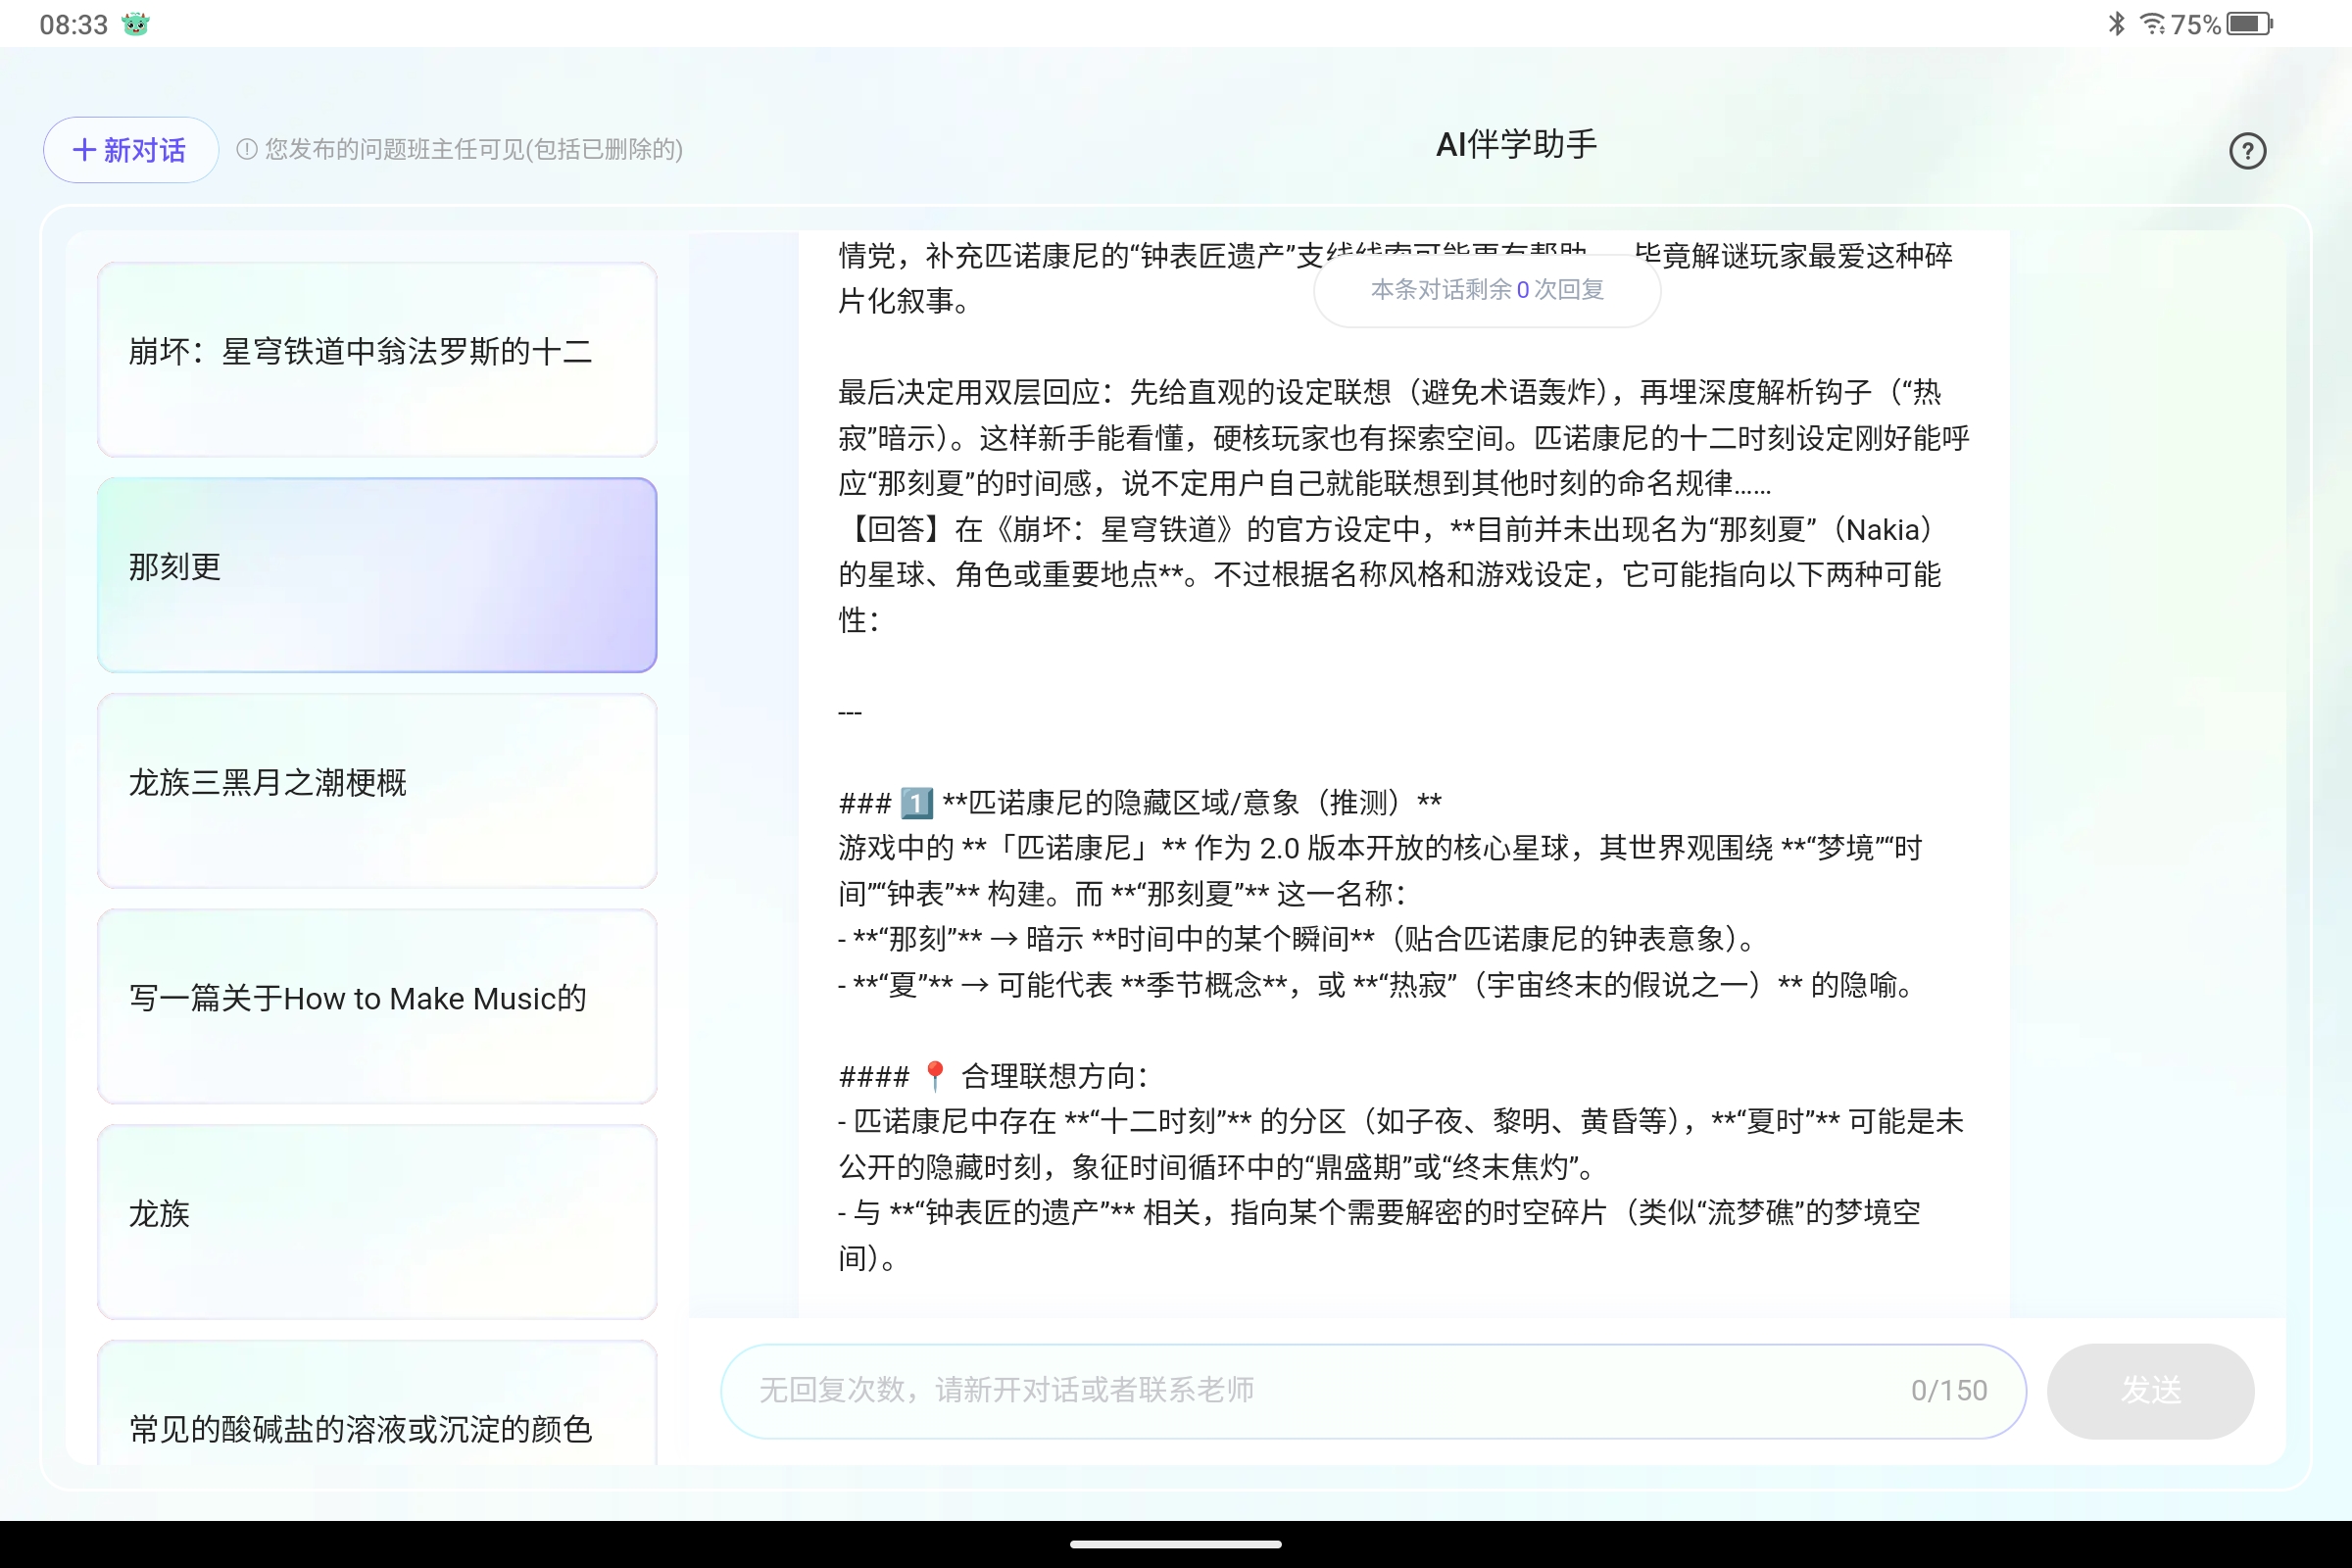This screenshot has height=1568, width=2352.
Task: Click the number 1 keycap emoji
Action: click(x=916, y=803)
